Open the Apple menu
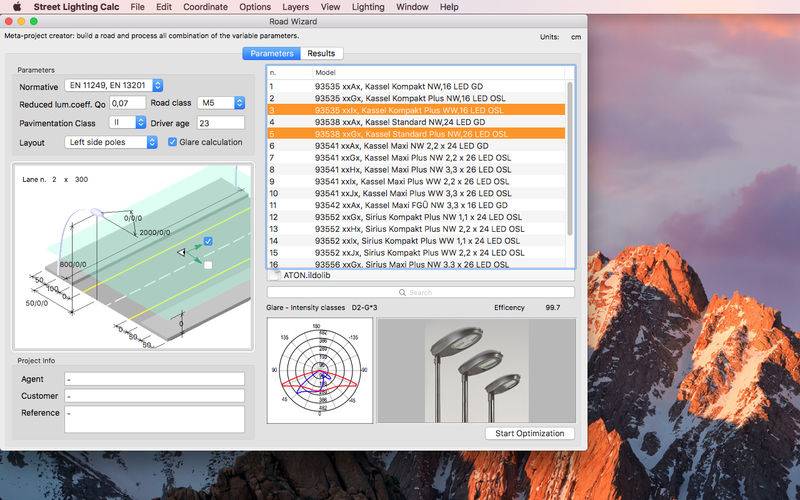The image size is (800, 500). (16, 7)
